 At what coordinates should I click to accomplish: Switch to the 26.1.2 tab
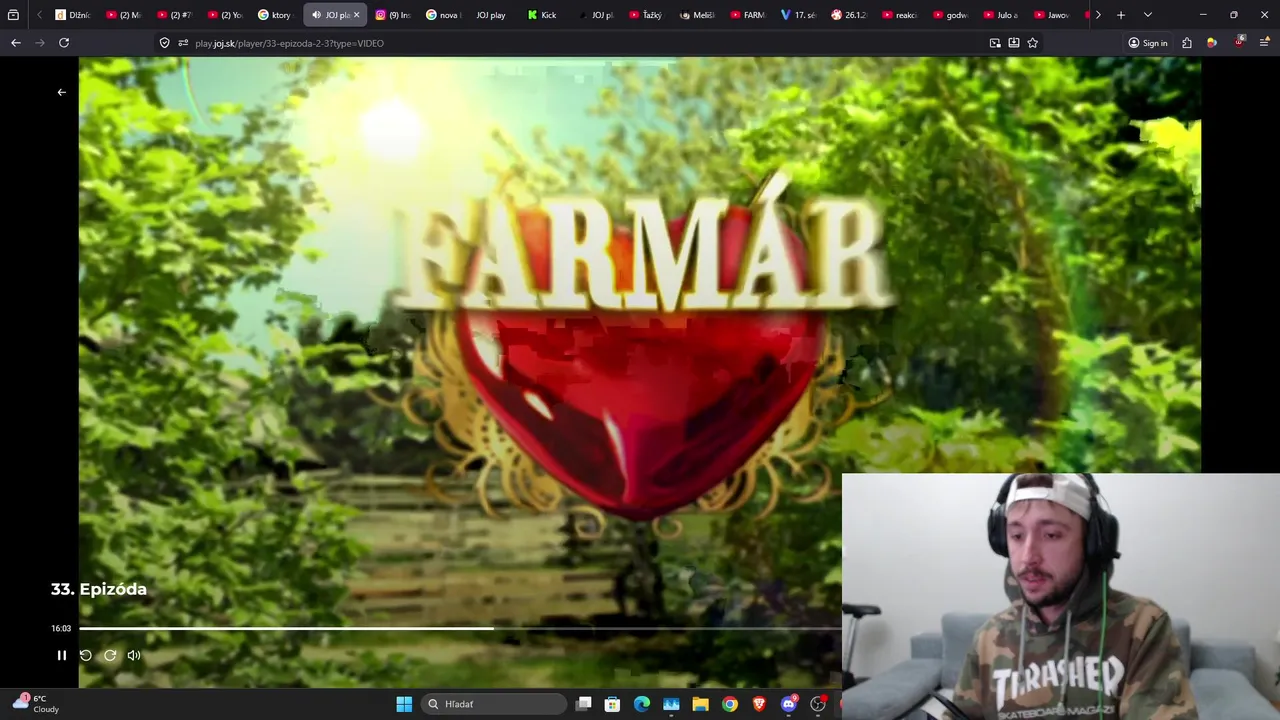tap(848, 15)
